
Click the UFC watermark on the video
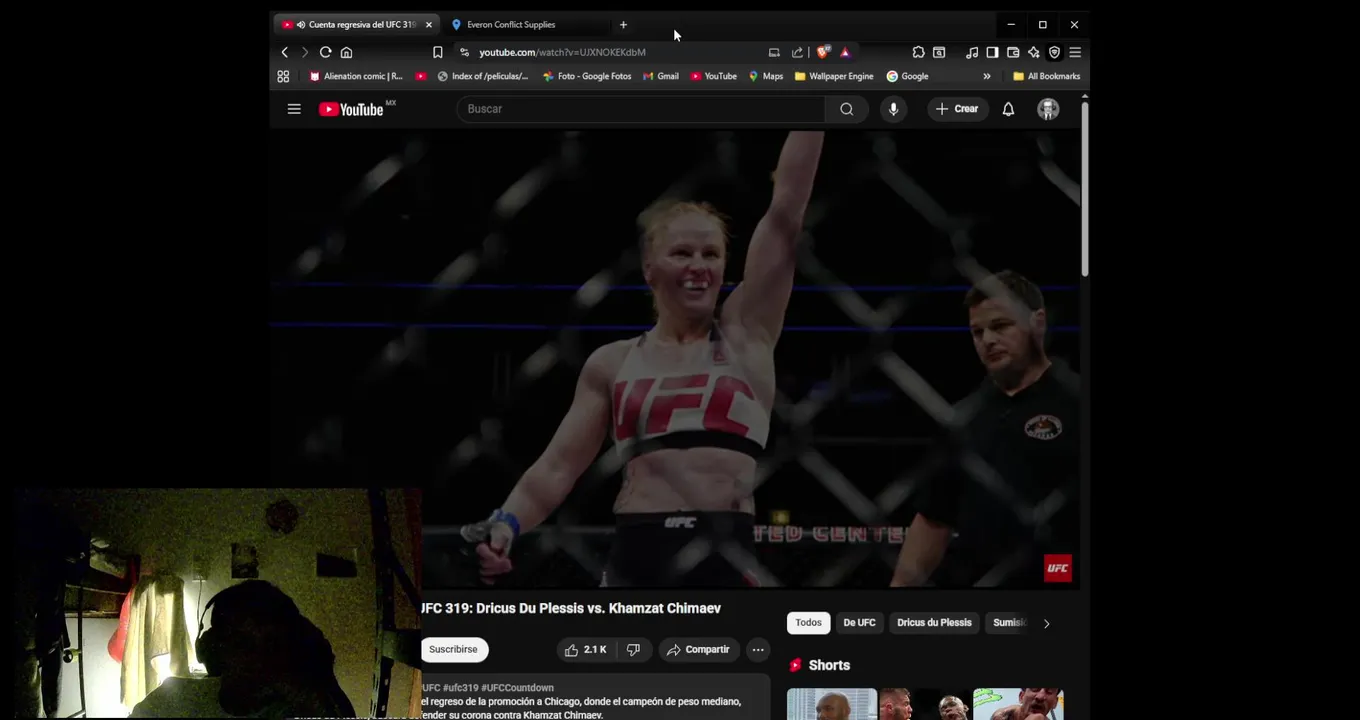pyautogui.click(x=1058, y=568)
